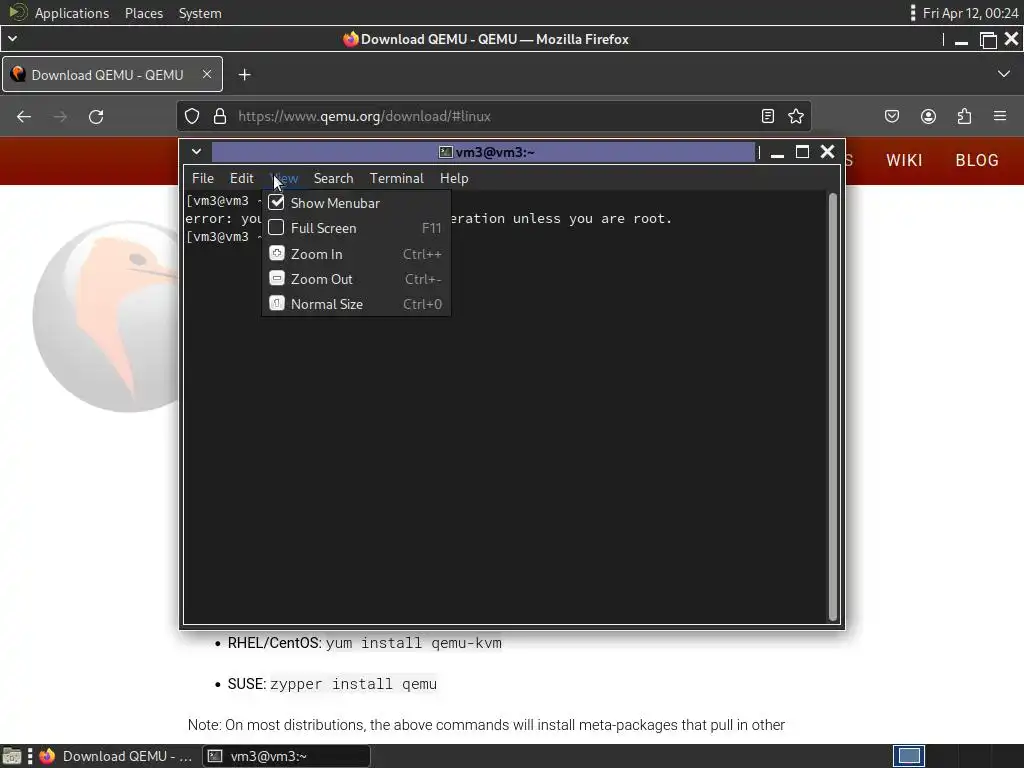Open Firefox account icon

tap(928, 116)
